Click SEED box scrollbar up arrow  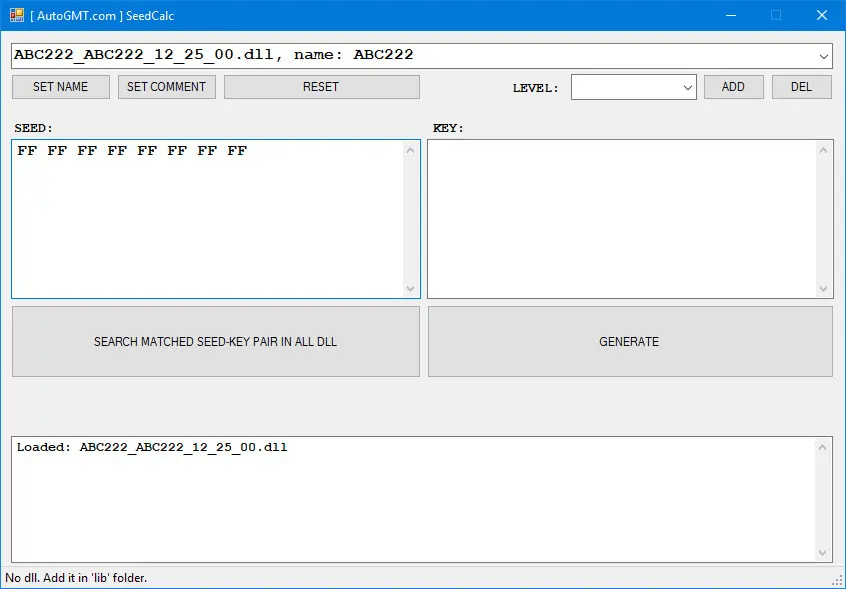[x=411, y=150]
